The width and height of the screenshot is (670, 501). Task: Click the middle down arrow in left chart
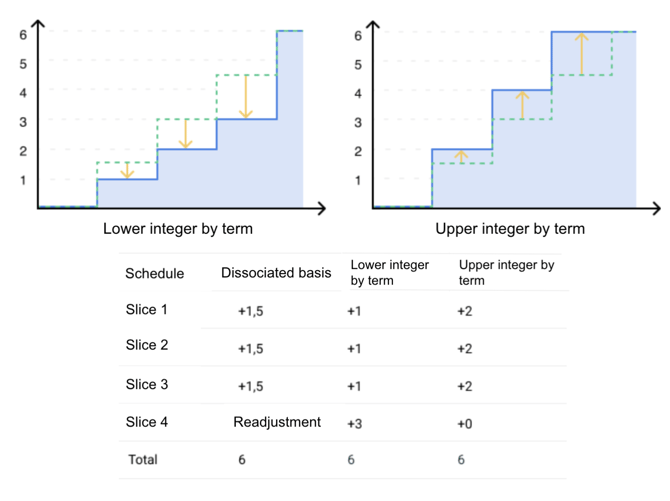[x=186, y=134]
